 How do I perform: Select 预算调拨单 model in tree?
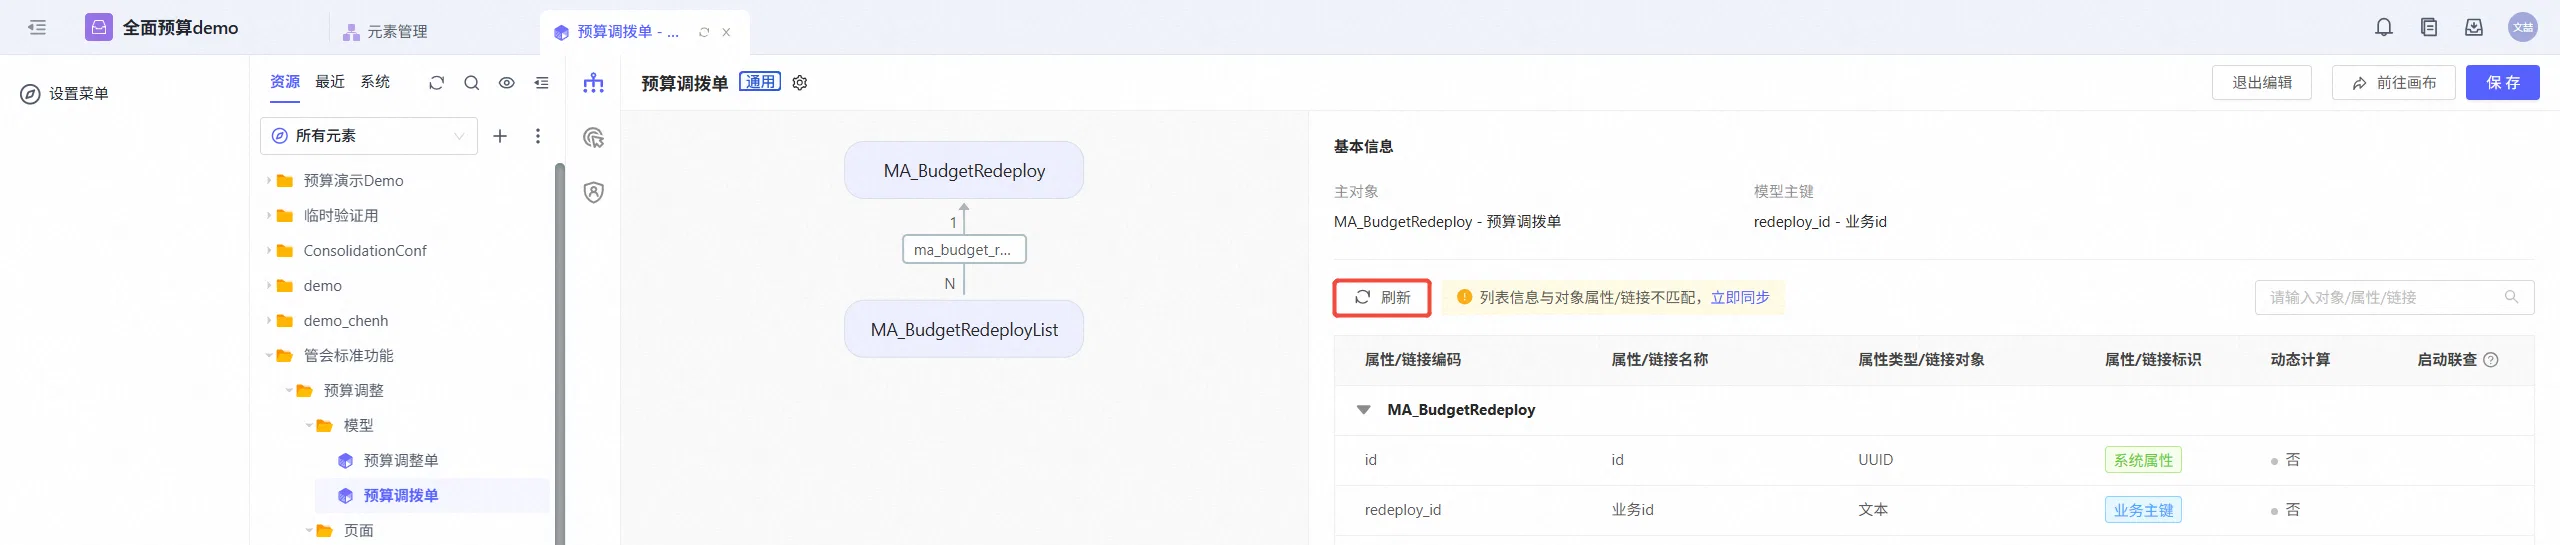pos(401,496)
